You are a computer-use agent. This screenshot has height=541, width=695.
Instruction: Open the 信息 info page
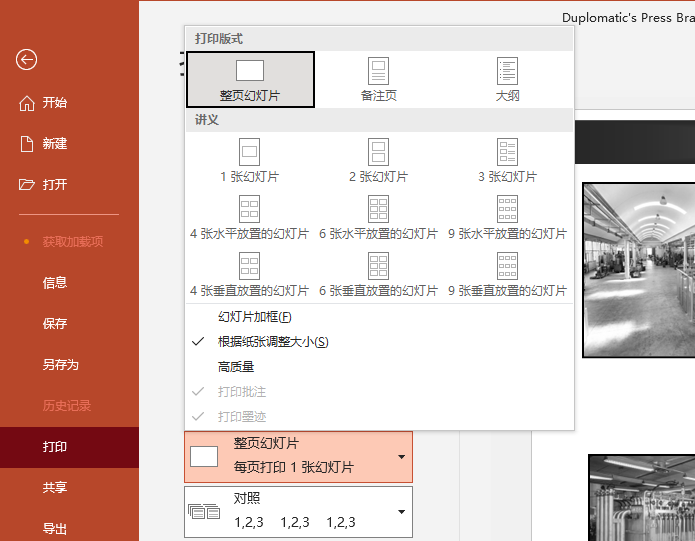[69, 282]
